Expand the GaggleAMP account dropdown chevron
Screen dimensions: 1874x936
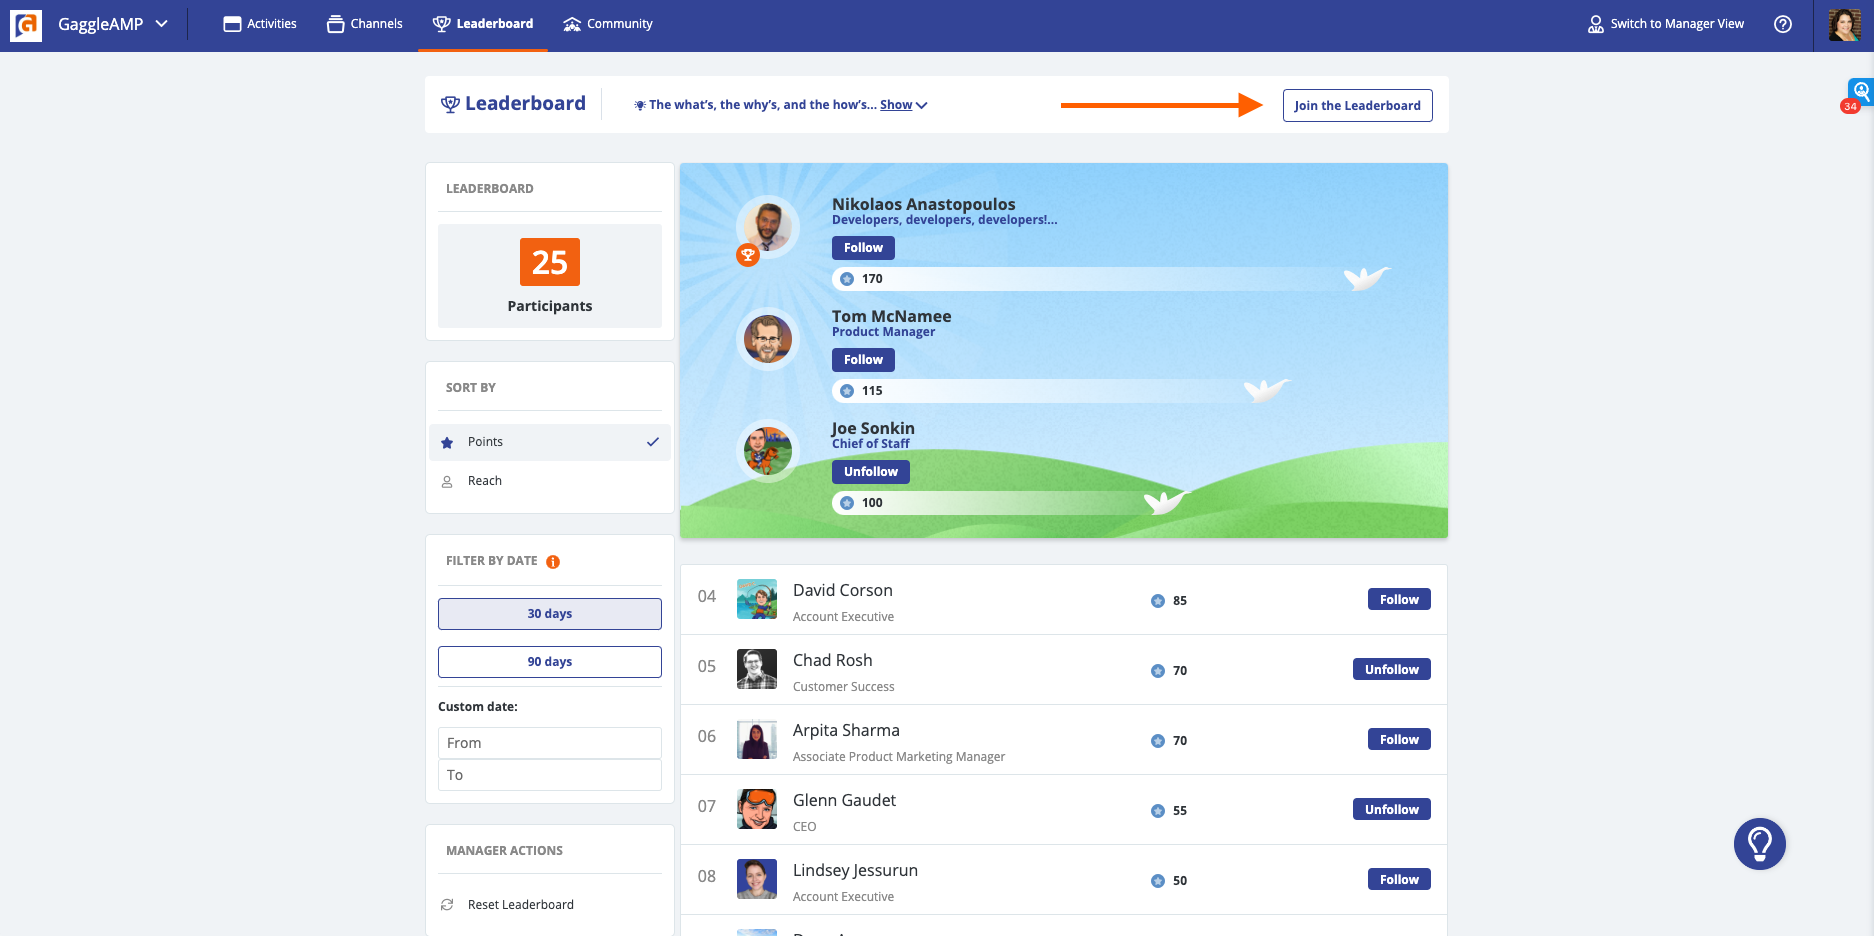tap(162, 24)
